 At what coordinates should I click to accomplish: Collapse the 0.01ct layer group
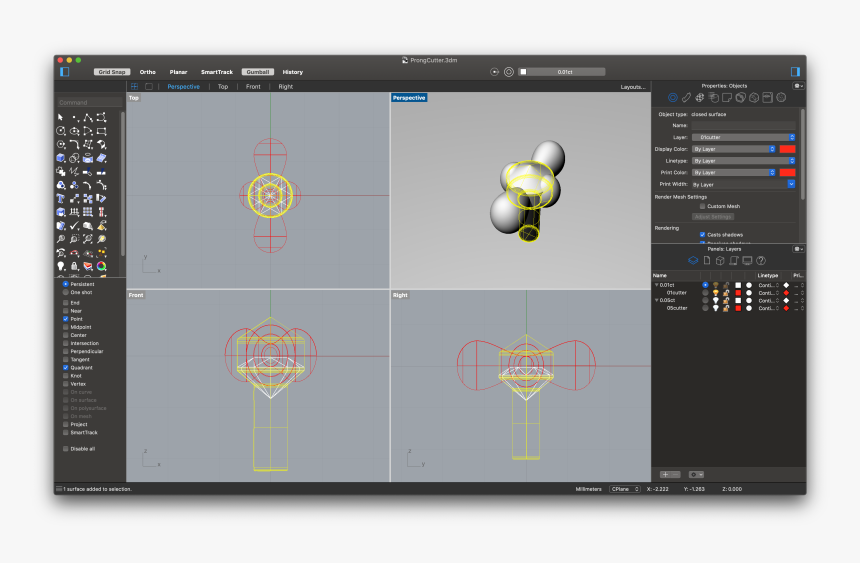[656, 285]
